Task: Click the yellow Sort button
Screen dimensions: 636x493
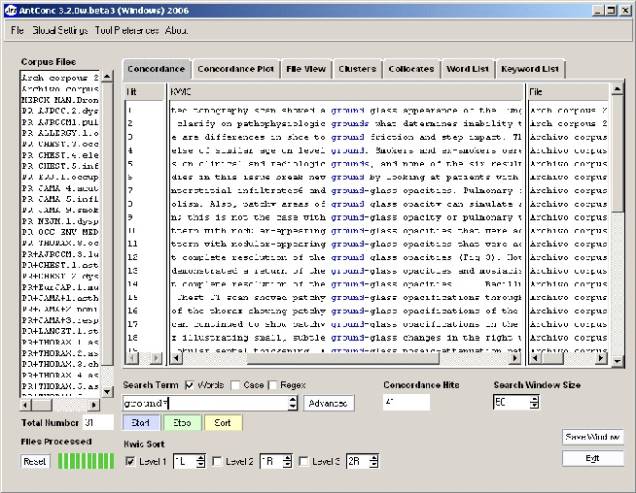Action: coord(221,423)
